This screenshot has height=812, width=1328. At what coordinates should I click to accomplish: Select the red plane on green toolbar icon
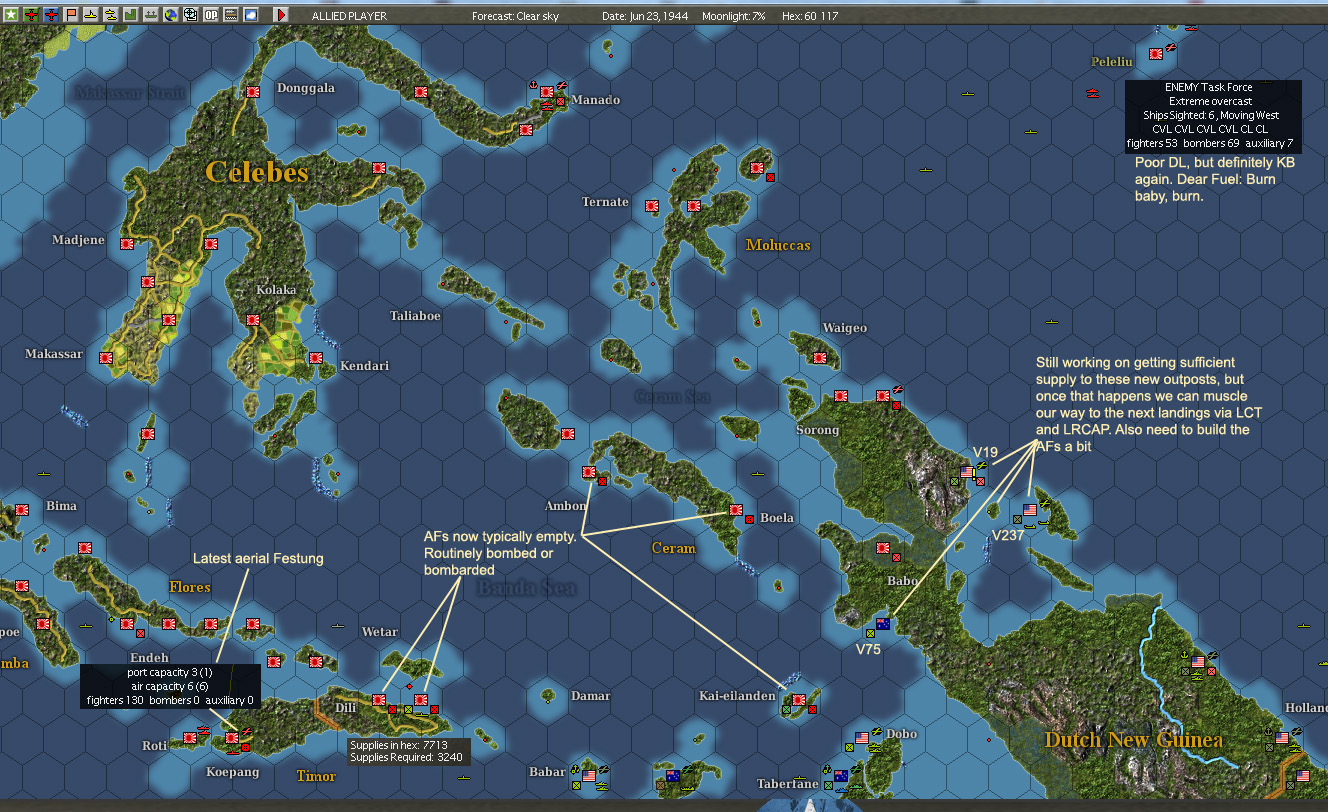tap(32, 15)
